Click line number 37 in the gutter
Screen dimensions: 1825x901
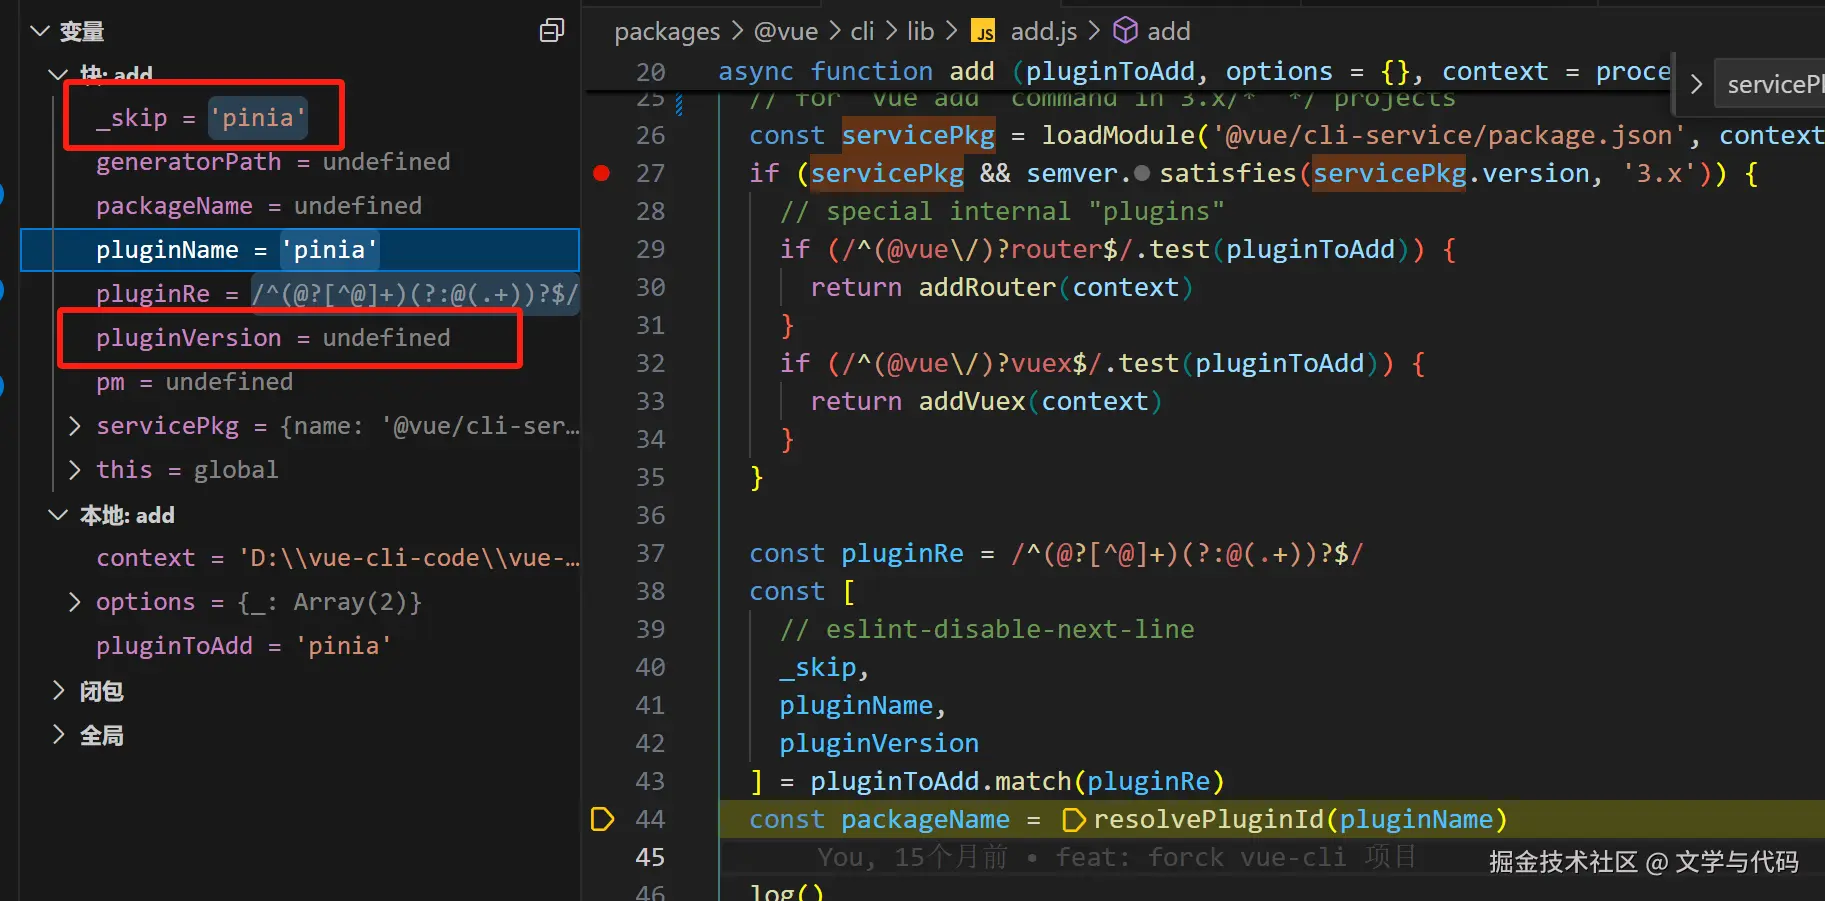click(650, 554)
